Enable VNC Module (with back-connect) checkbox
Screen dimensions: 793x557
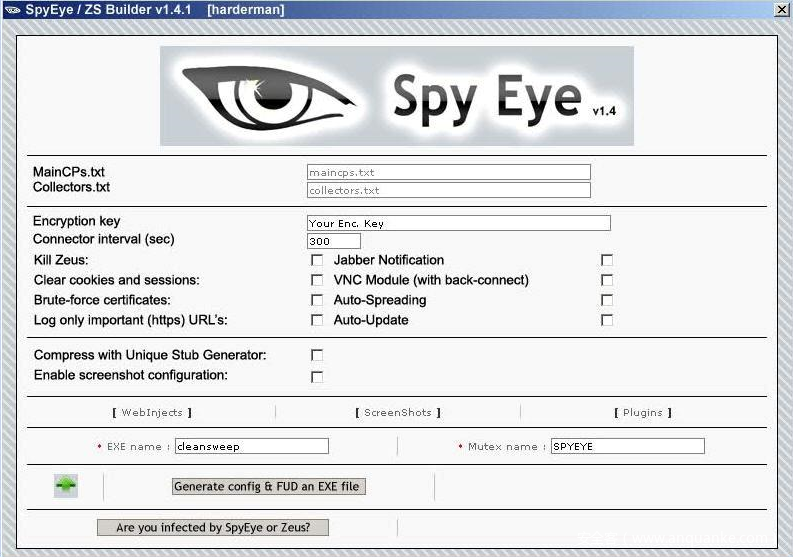click(607, 280)
